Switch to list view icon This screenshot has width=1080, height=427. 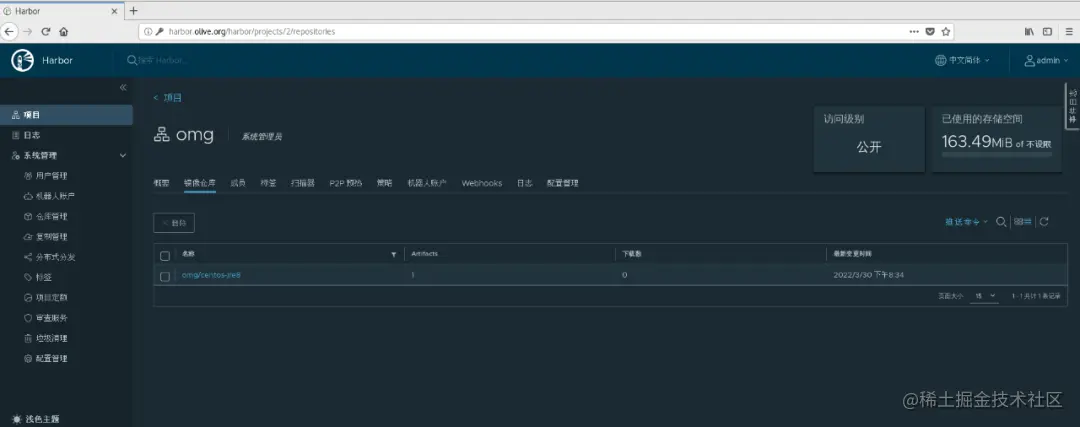(x=1027, y=222)
